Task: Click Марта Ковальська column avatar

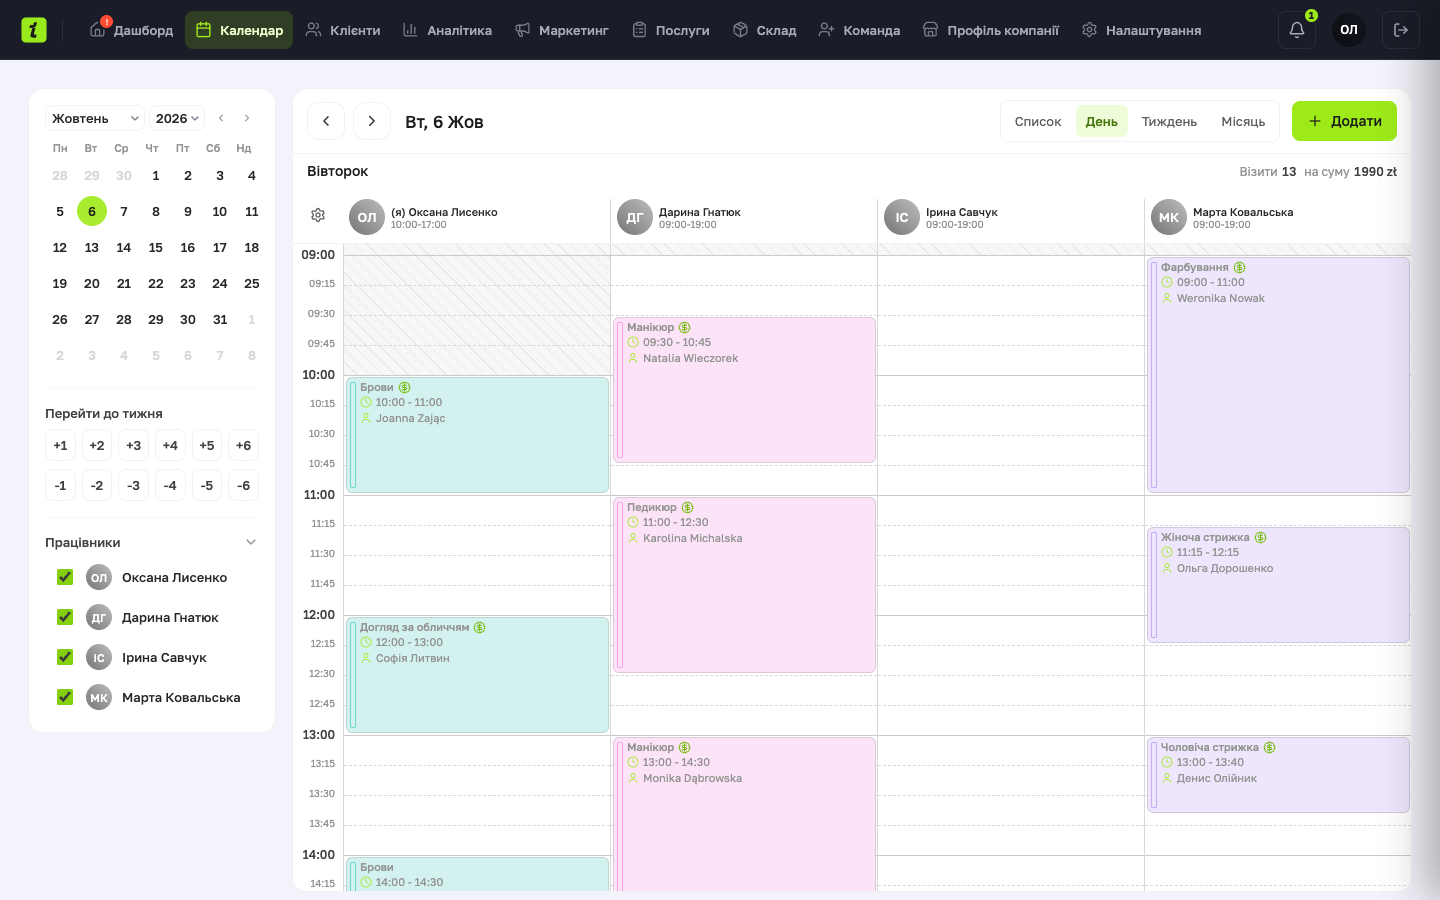Action: 1169,217
